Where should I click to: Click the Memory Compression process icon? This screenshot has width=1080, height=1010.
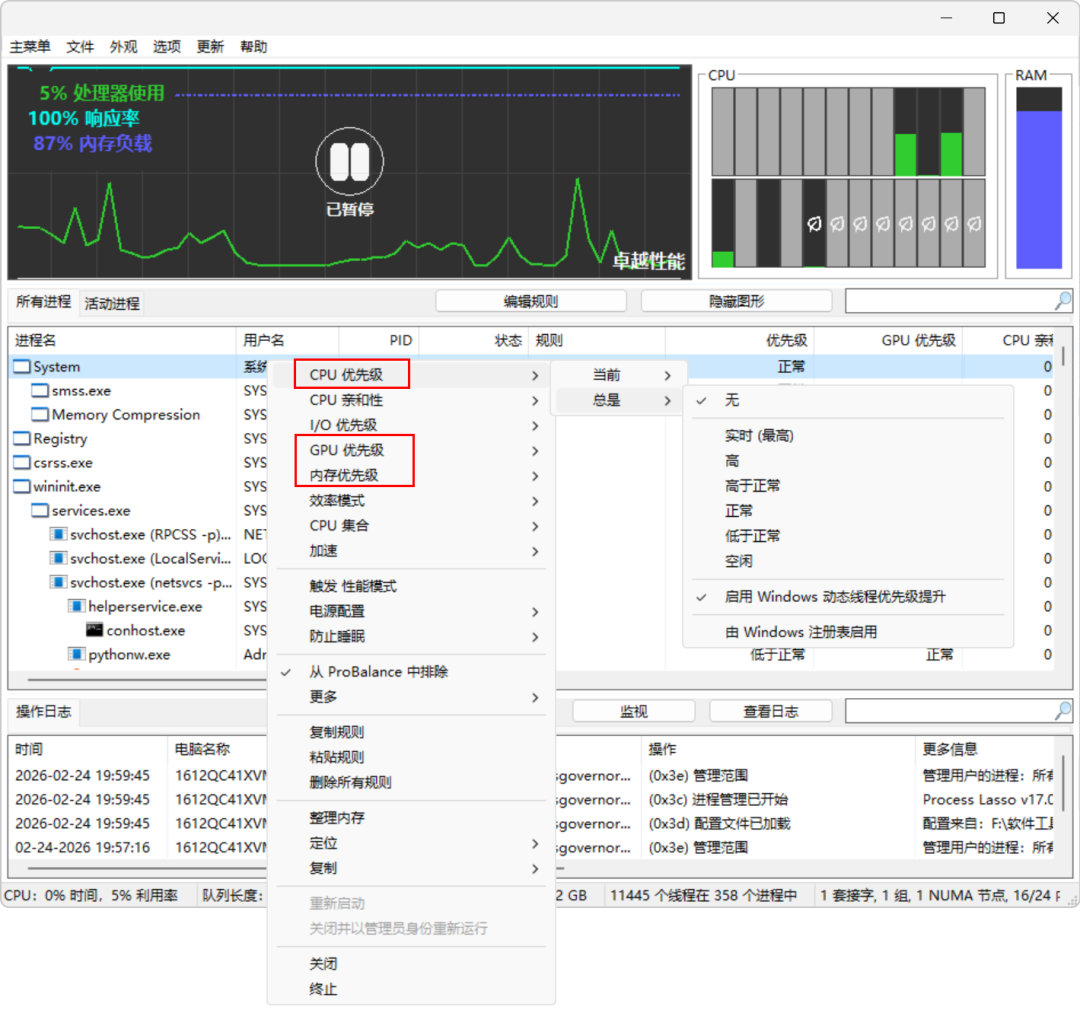40,415
